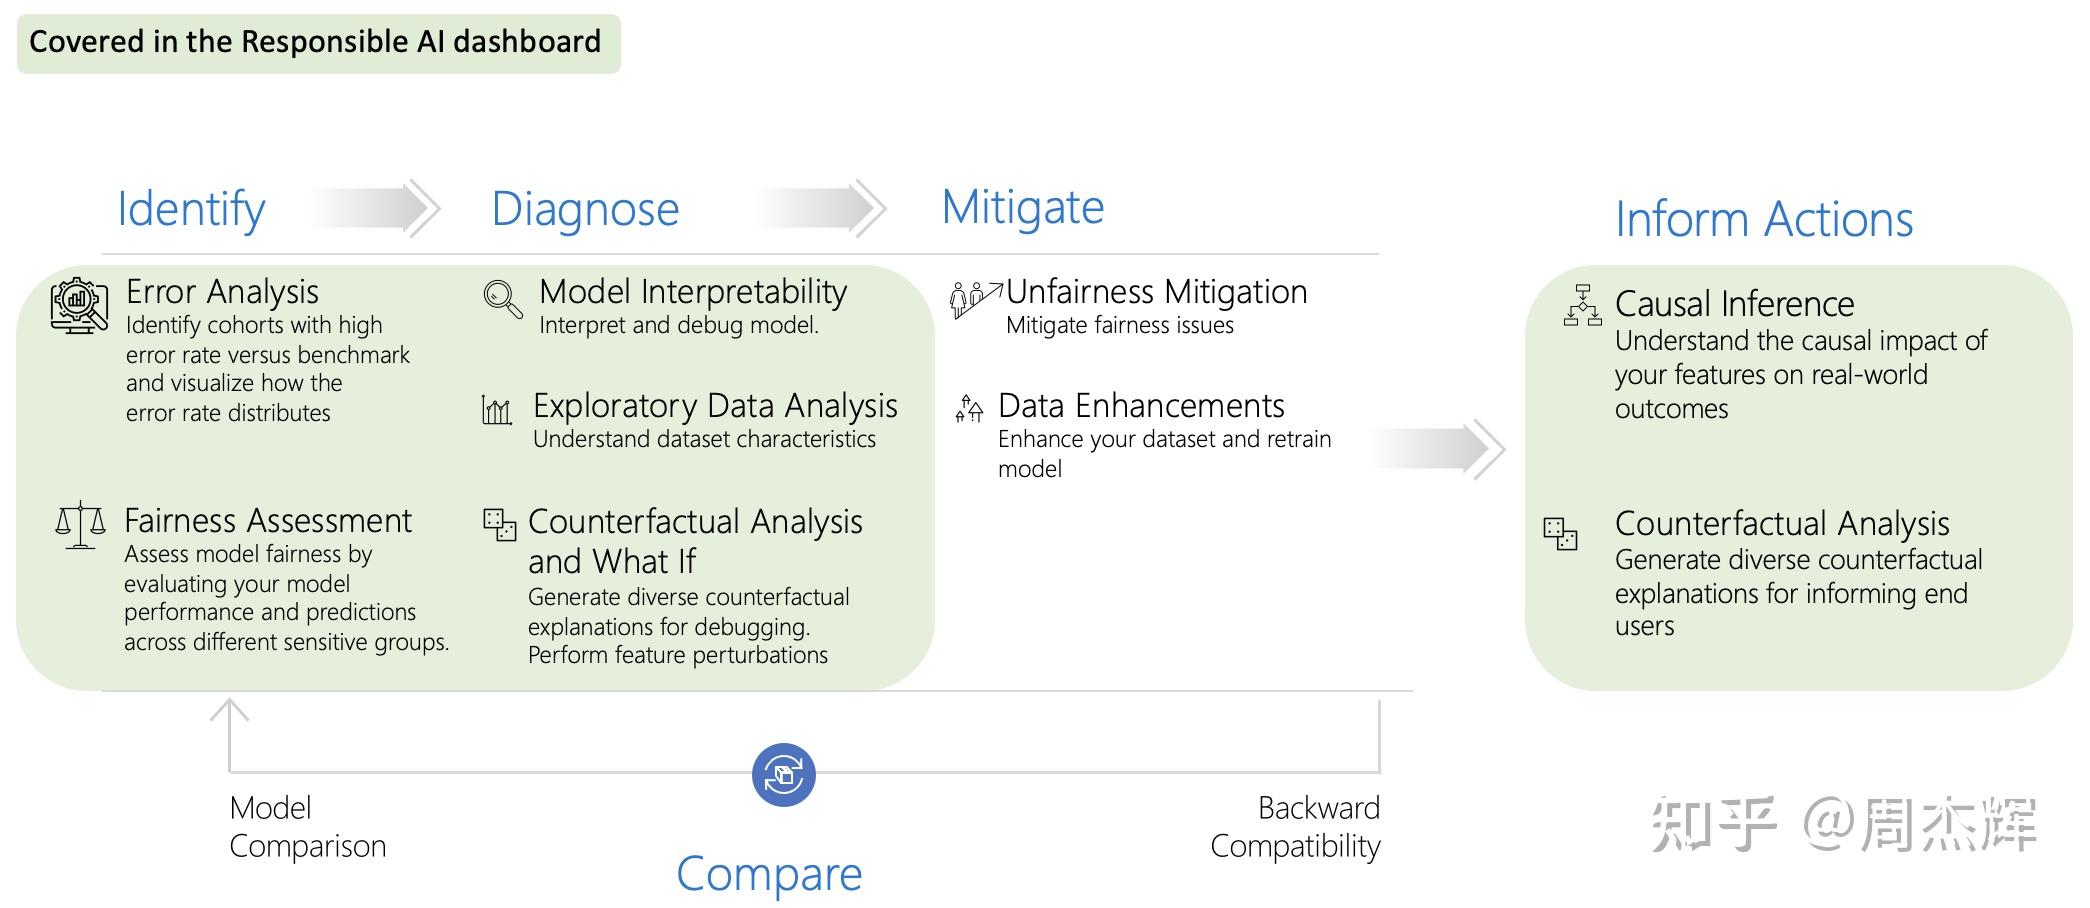Select the Identify stage heading
The height and width of the screenshot is (908, 2090).
[x=191, y=209]
